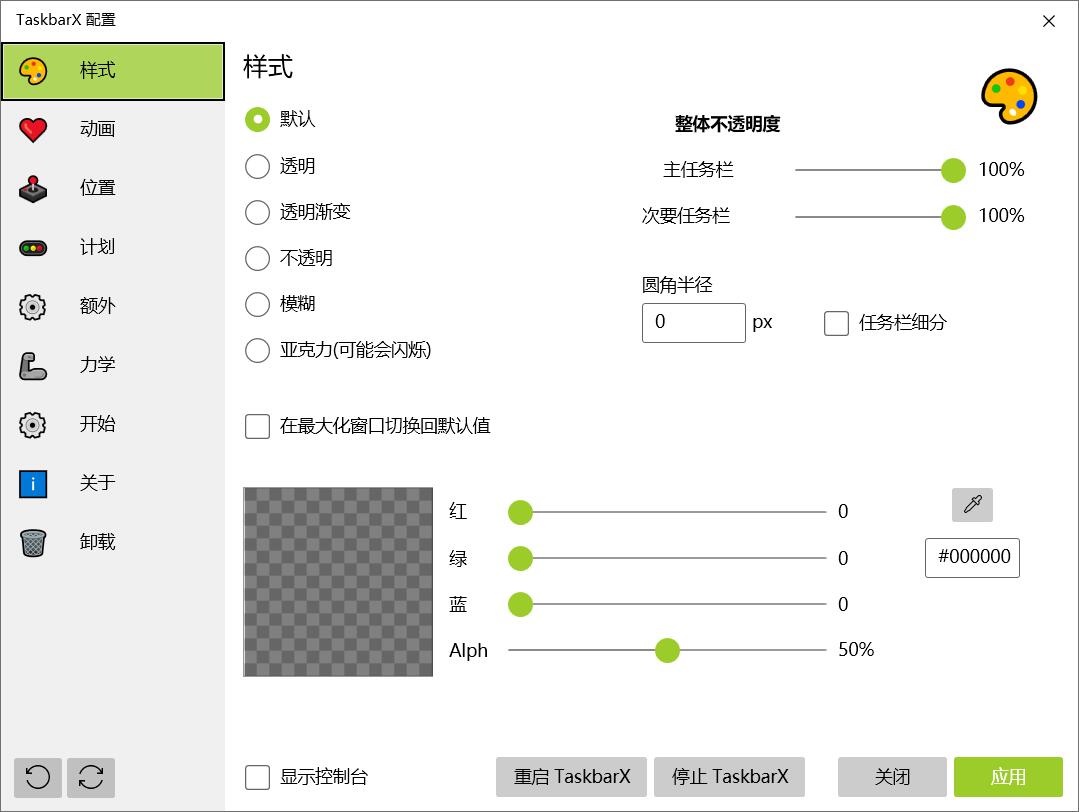Viewport: 1079px width, 812px height.
Task: Open the 关于 page
Action: [113, 484]
